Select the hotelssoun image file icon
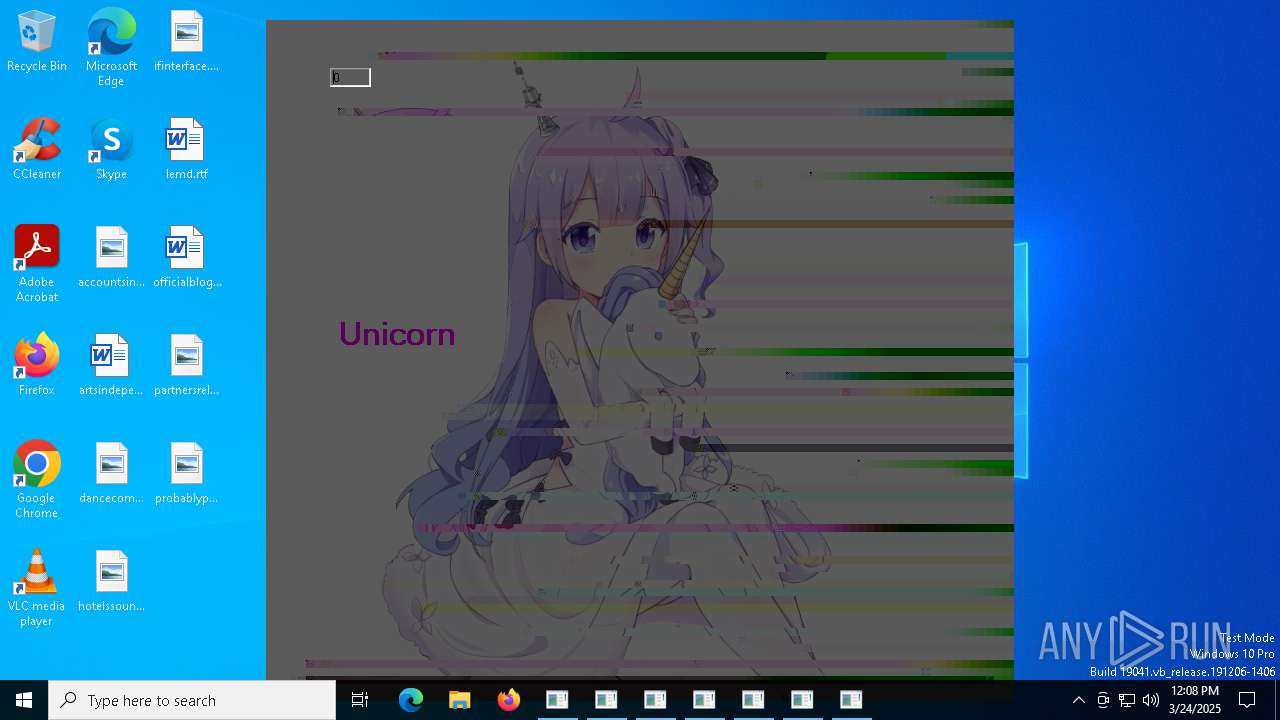The width and height of the screenshot is (1280, 720). (x=111, y=582)
